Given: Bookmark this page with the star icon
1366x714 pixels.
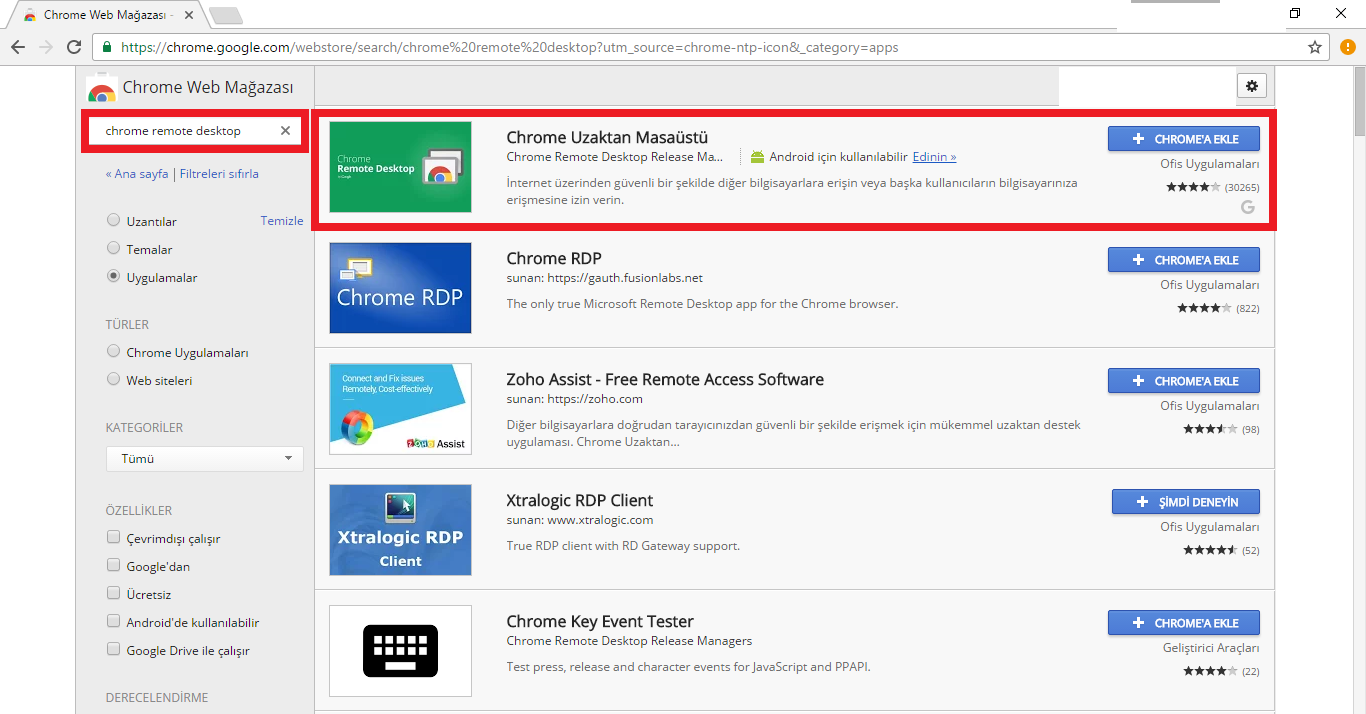Looking at the screenshot, I should [x=1315, y=47].
